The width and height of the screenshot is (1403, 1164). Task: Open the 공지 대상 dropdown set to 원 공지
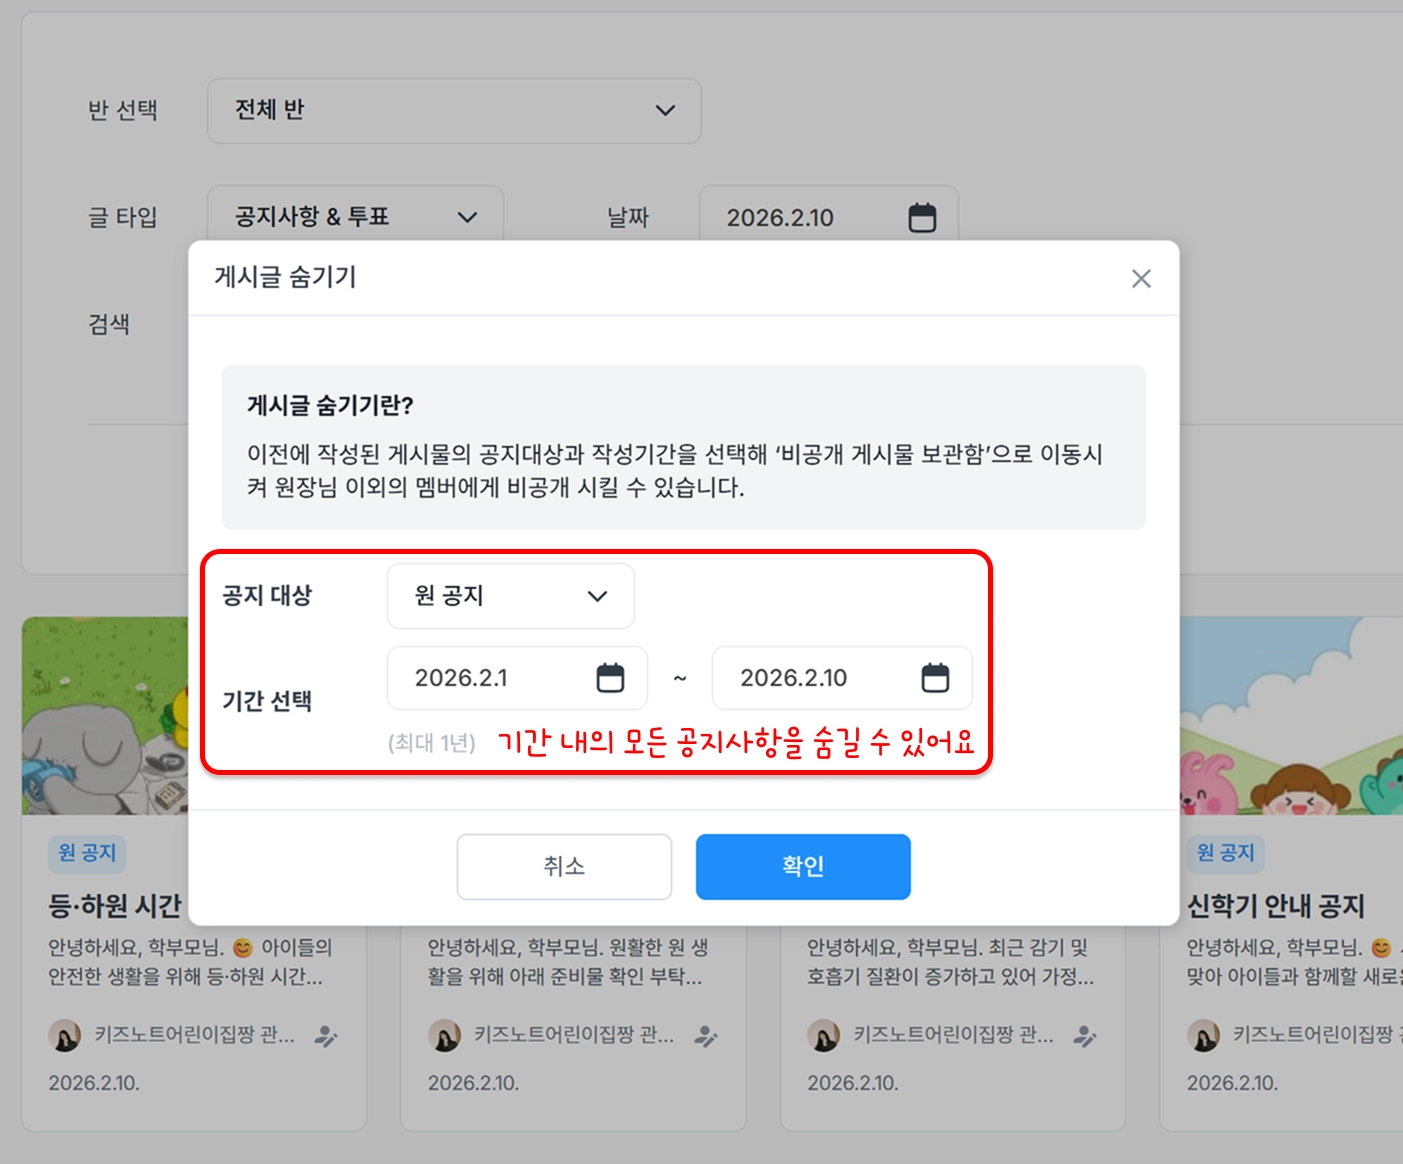(x=510, y=596)
